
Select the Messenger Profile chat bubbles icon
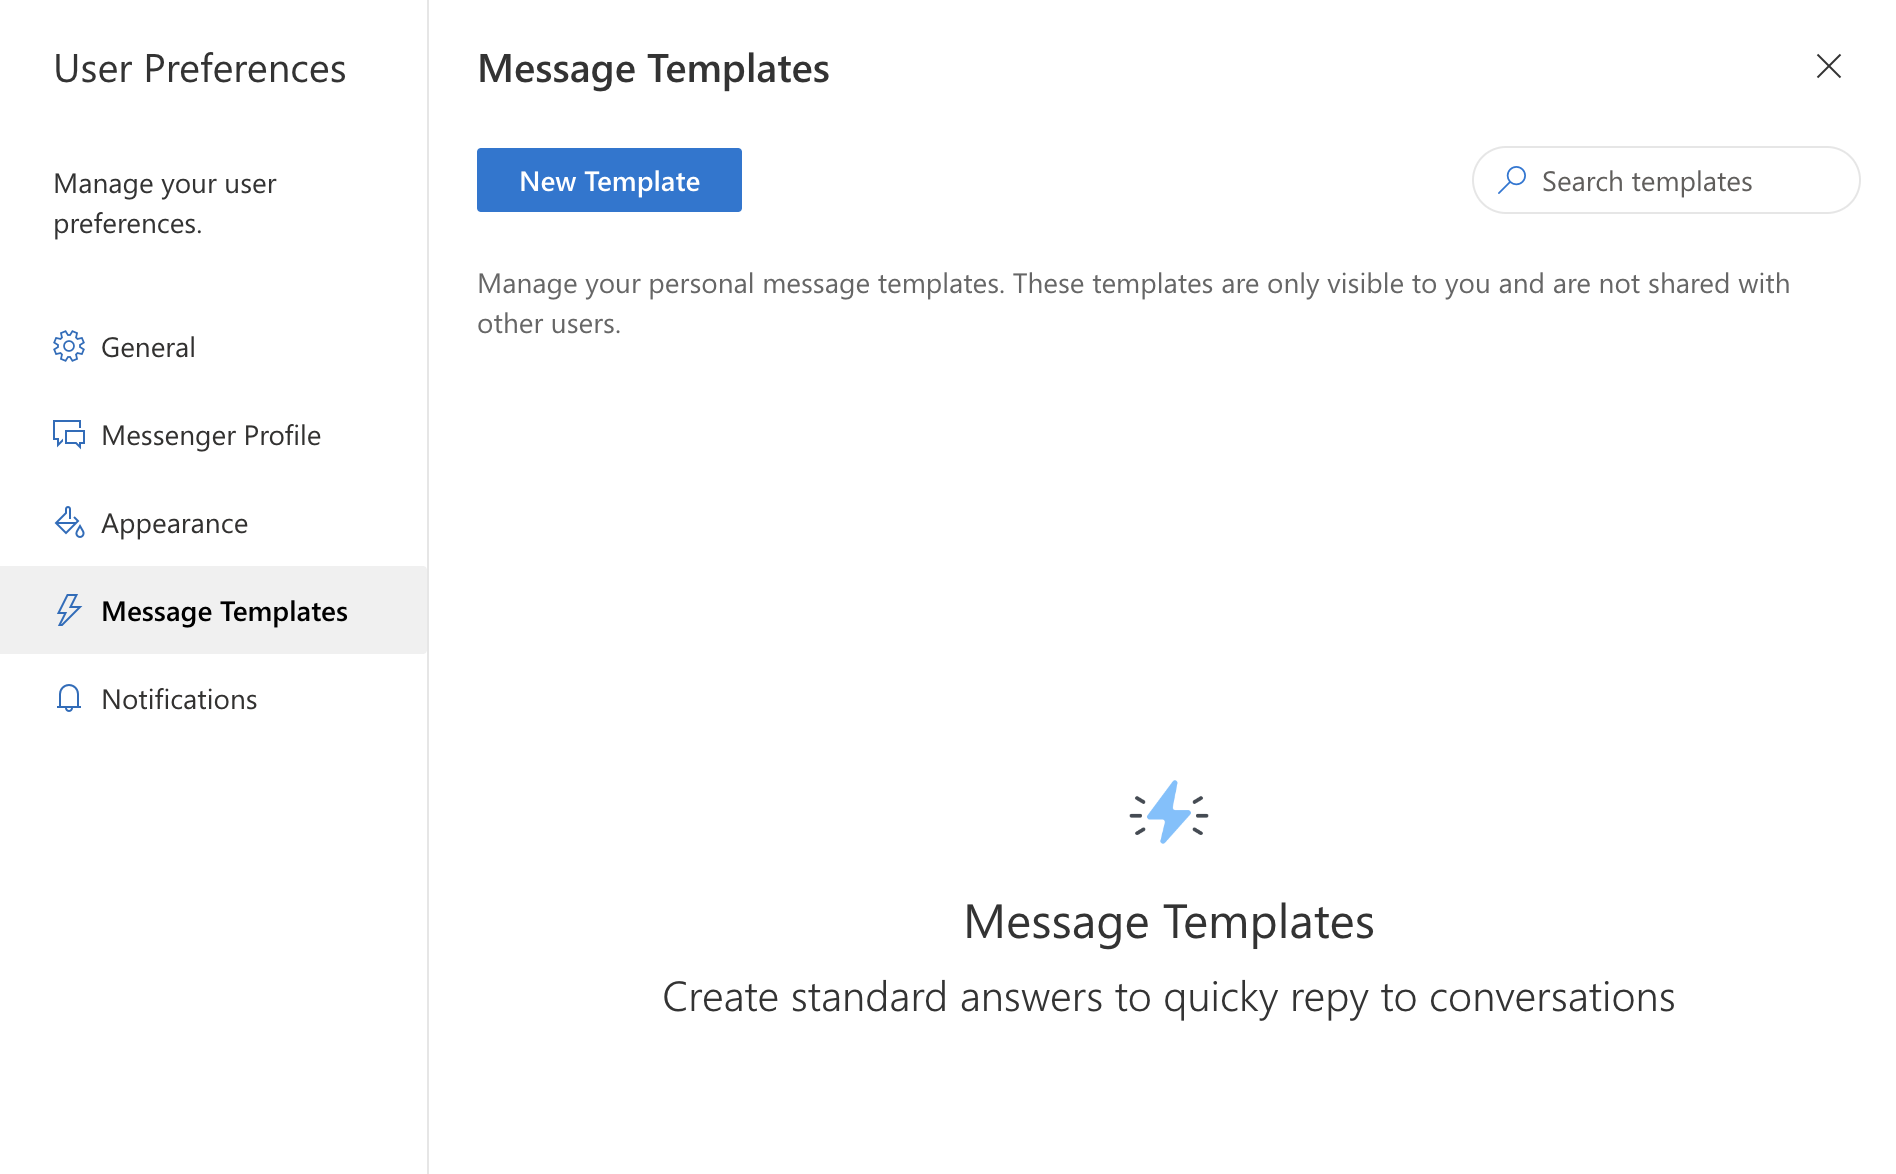pos(69,434)
